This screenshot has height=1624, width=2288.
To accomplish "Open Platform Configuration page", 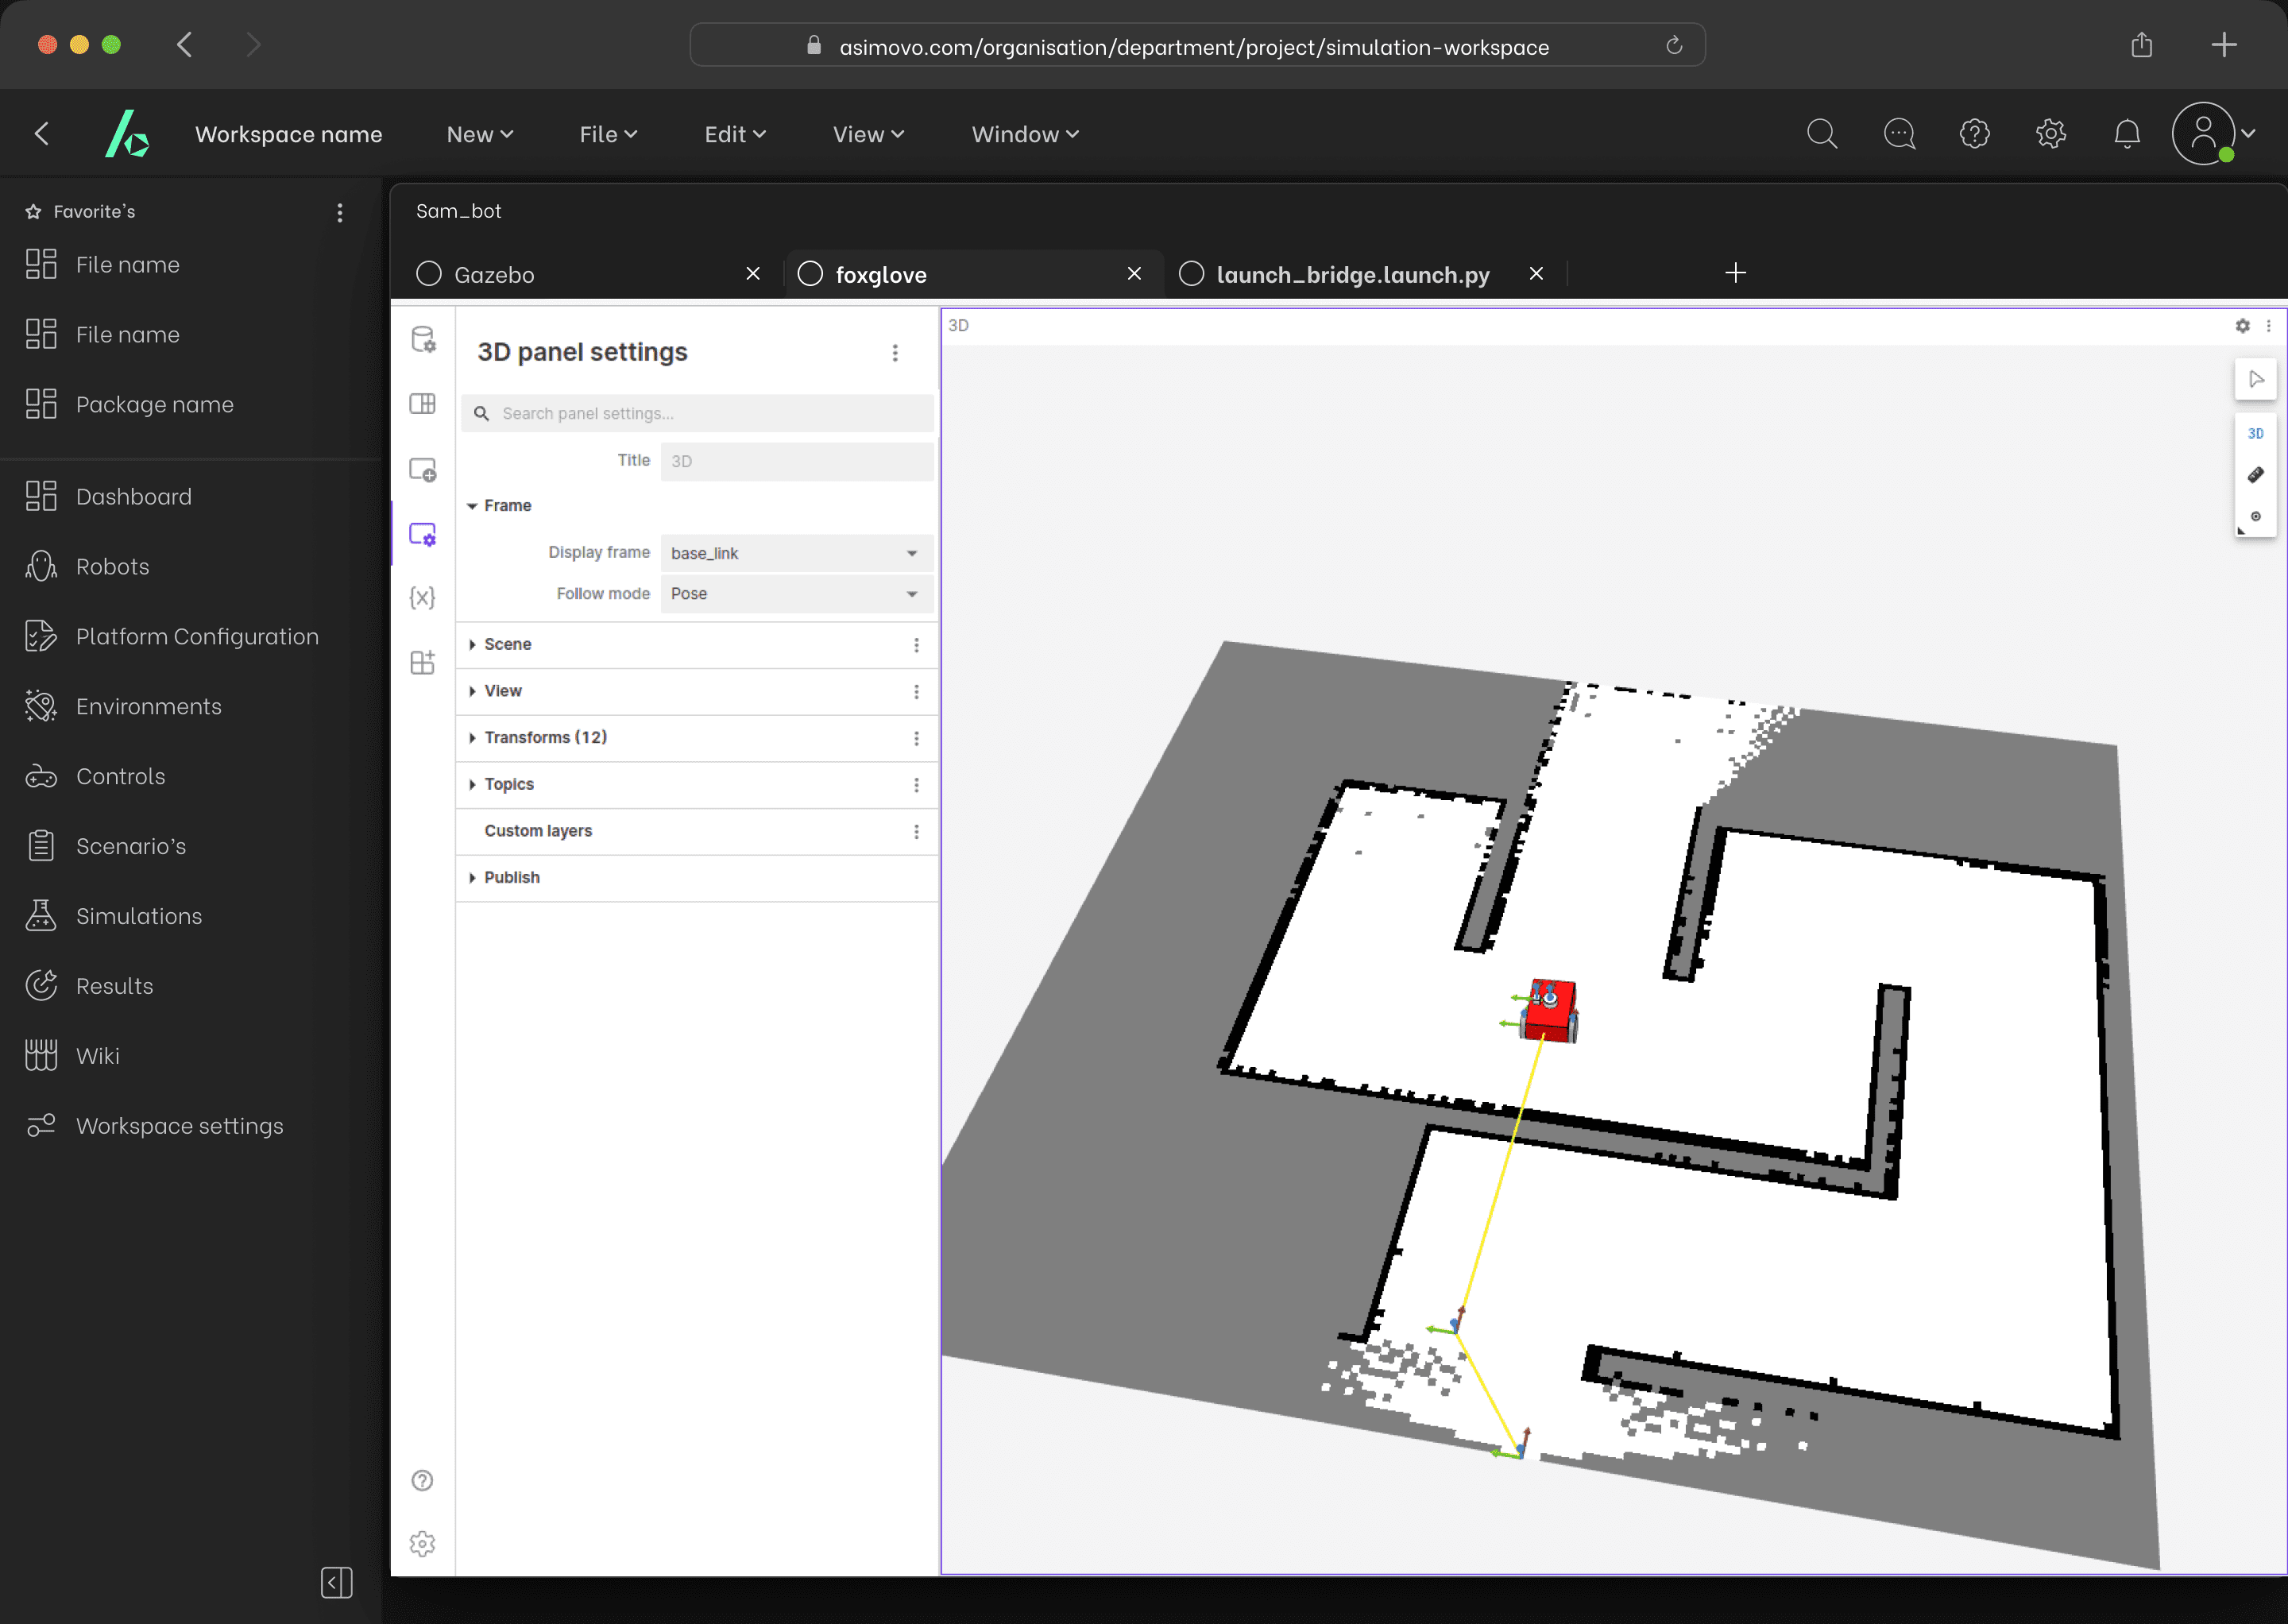I will (x=197, y=636).
